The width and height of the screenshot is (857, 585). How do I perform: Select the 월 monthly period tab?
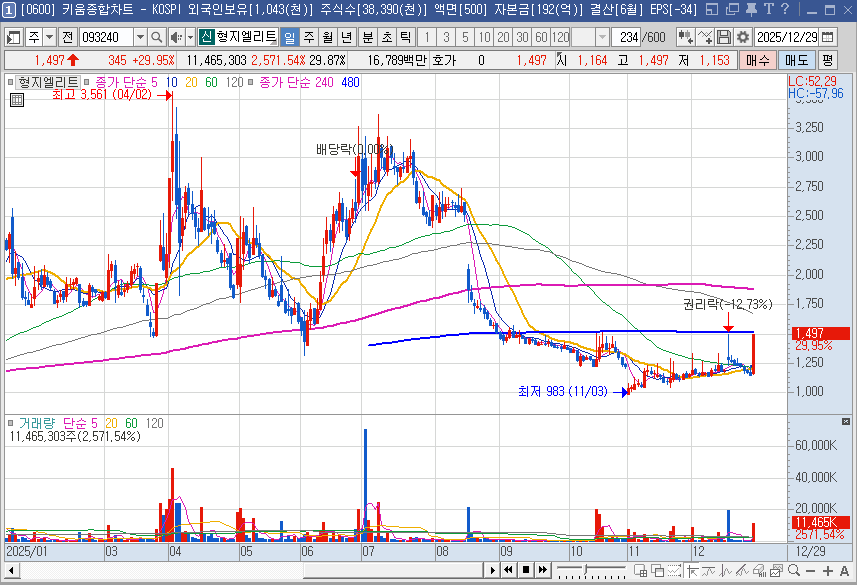(x=327, y=37)
